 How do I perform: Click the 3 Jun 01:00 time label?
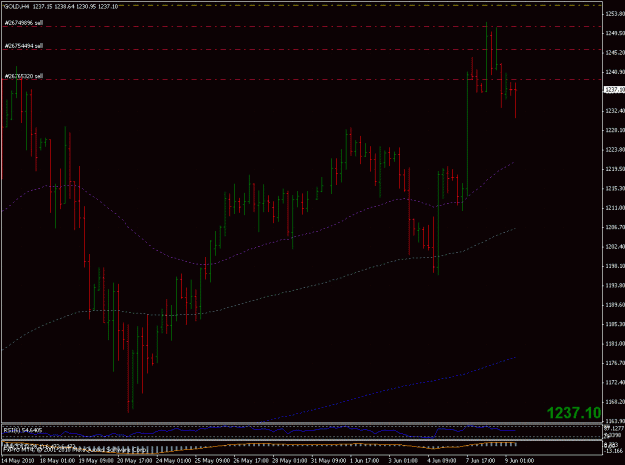[x=403, y=461]
